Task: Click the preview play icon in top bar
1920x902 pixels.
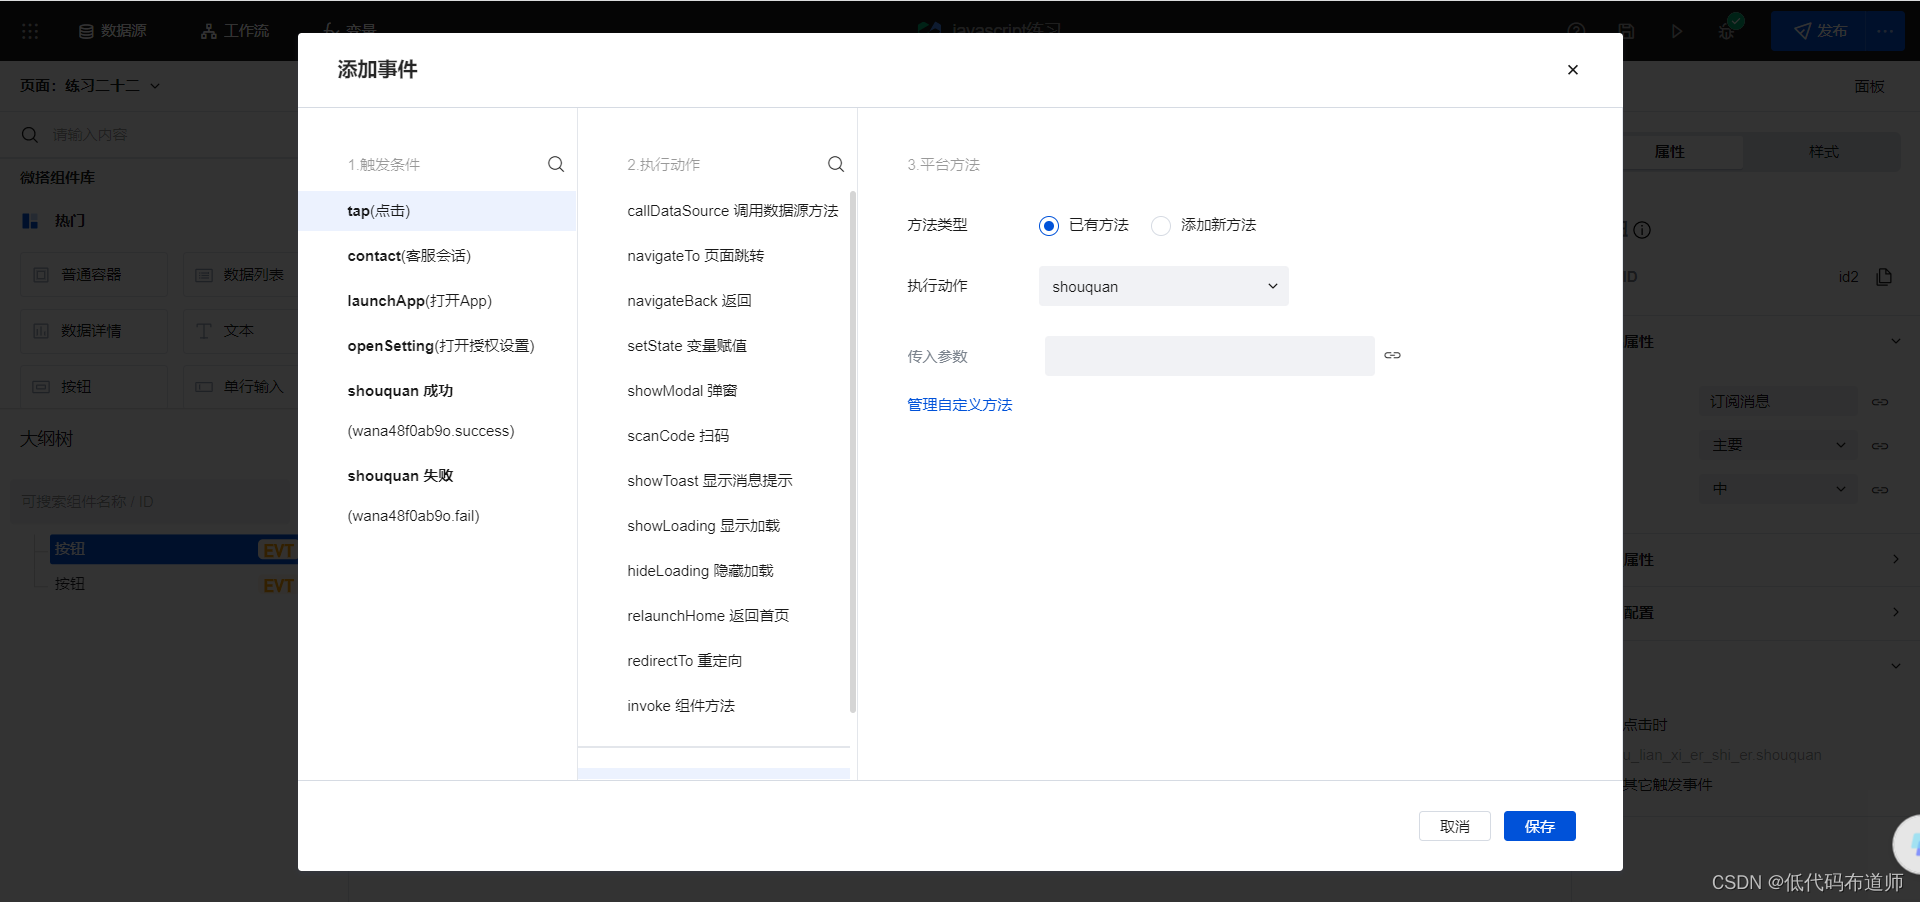Action: coord(1677,31)
